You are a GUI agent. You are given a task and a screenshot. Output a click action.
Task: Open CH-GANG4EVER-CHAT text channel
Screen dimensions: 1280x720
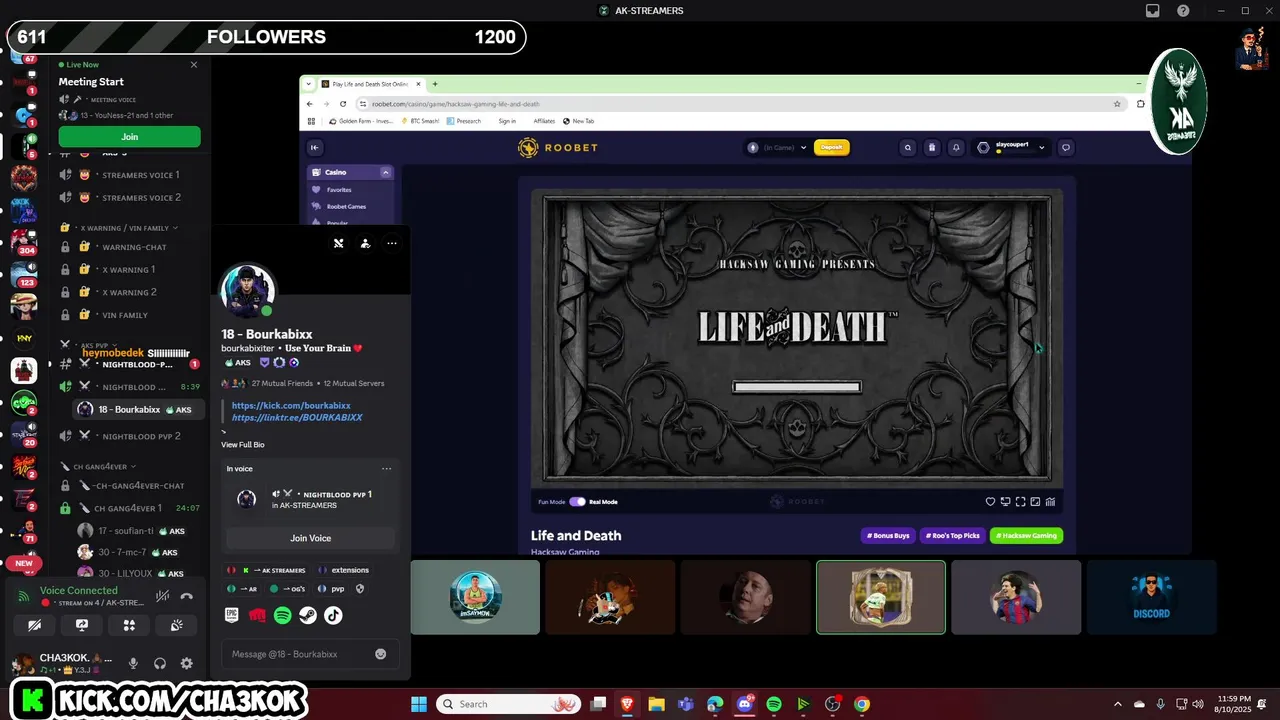pyautogui.click(x=128, y=486)
